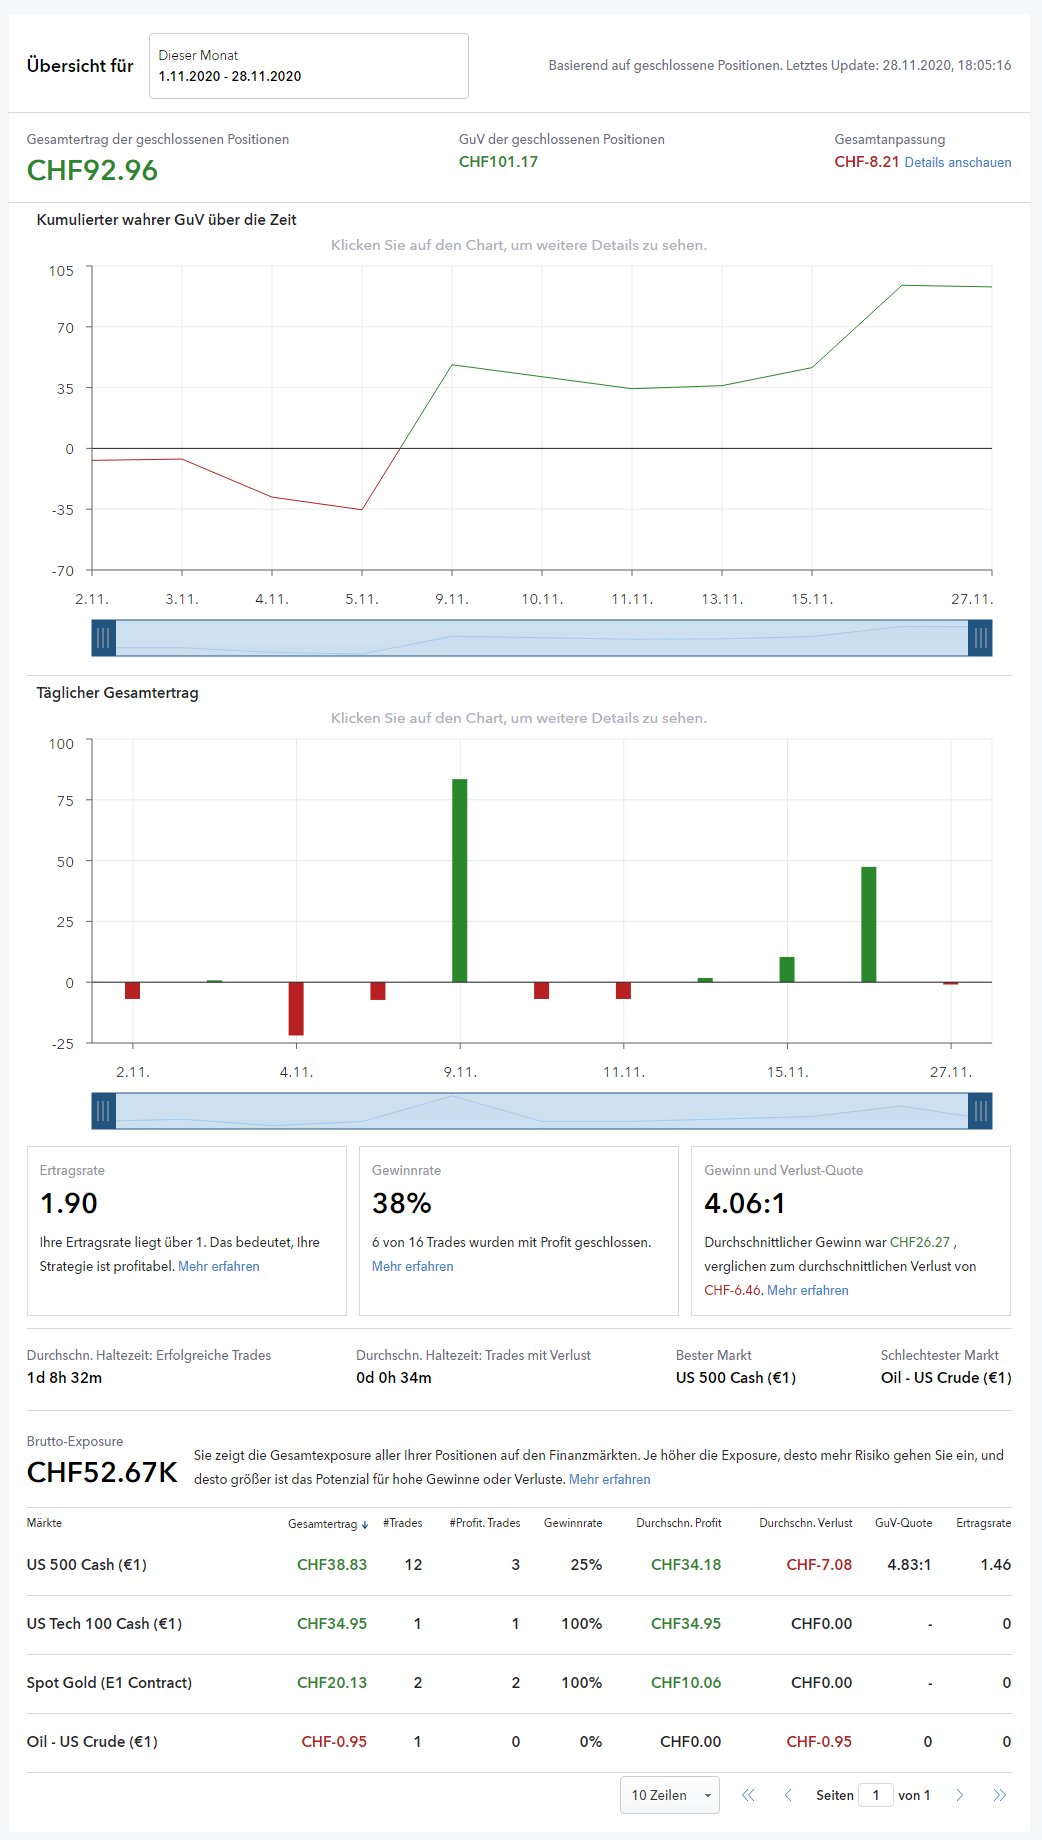
Task: Expand the 10 Zeilen rows dropdown
Action: tap(669, 1795)
